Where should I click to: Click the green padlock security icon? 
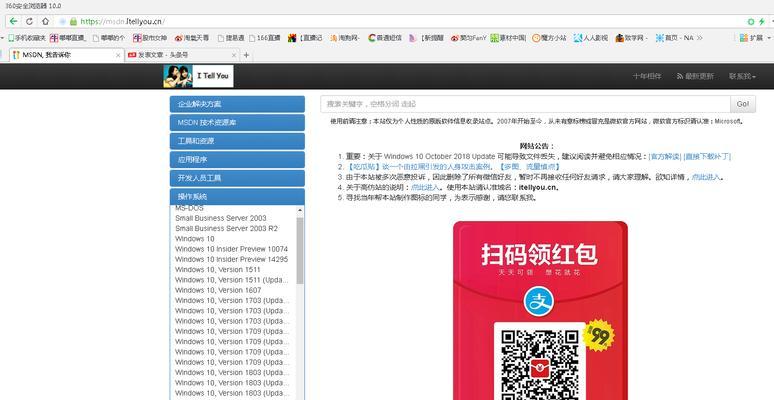click(74, 21)
